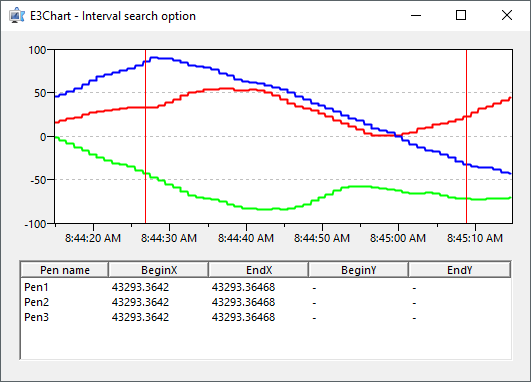Click the Pen3 EndX value 43293.36468

pyautogui.click(x=243, y=317)
